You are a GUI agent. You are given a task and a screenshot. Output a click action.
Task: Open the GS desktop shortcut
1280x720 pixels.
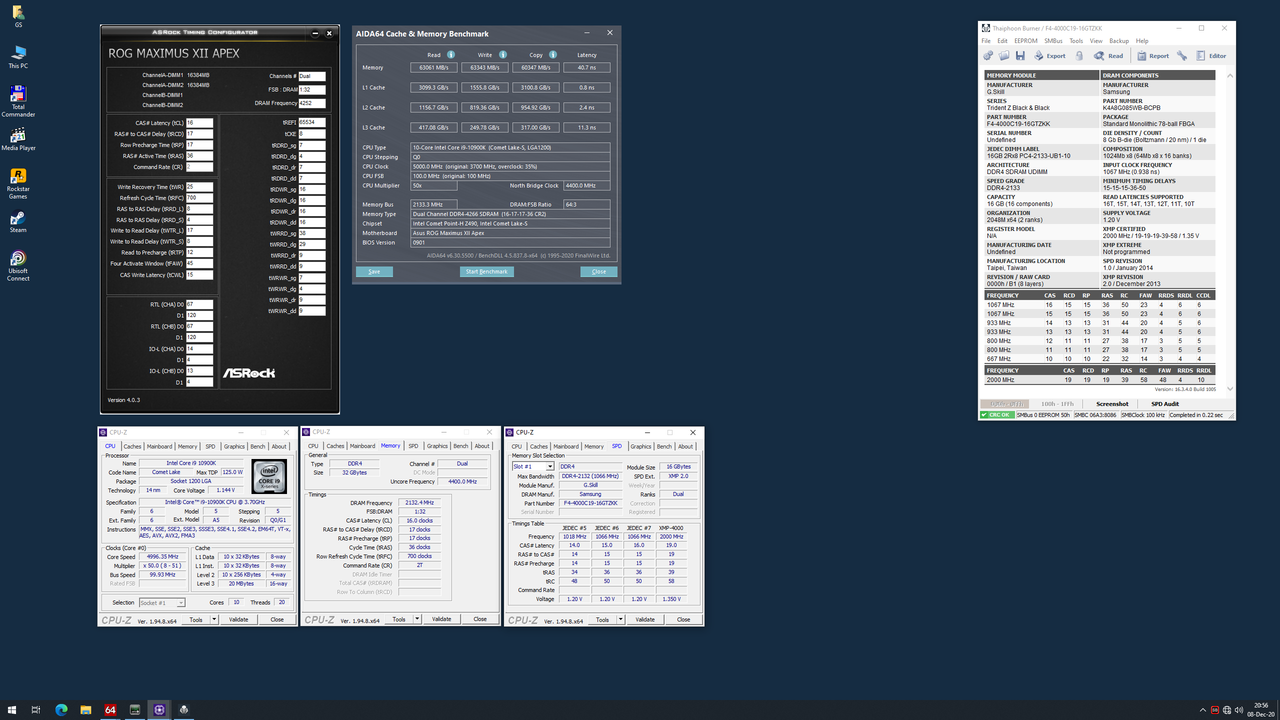[18, 17]
